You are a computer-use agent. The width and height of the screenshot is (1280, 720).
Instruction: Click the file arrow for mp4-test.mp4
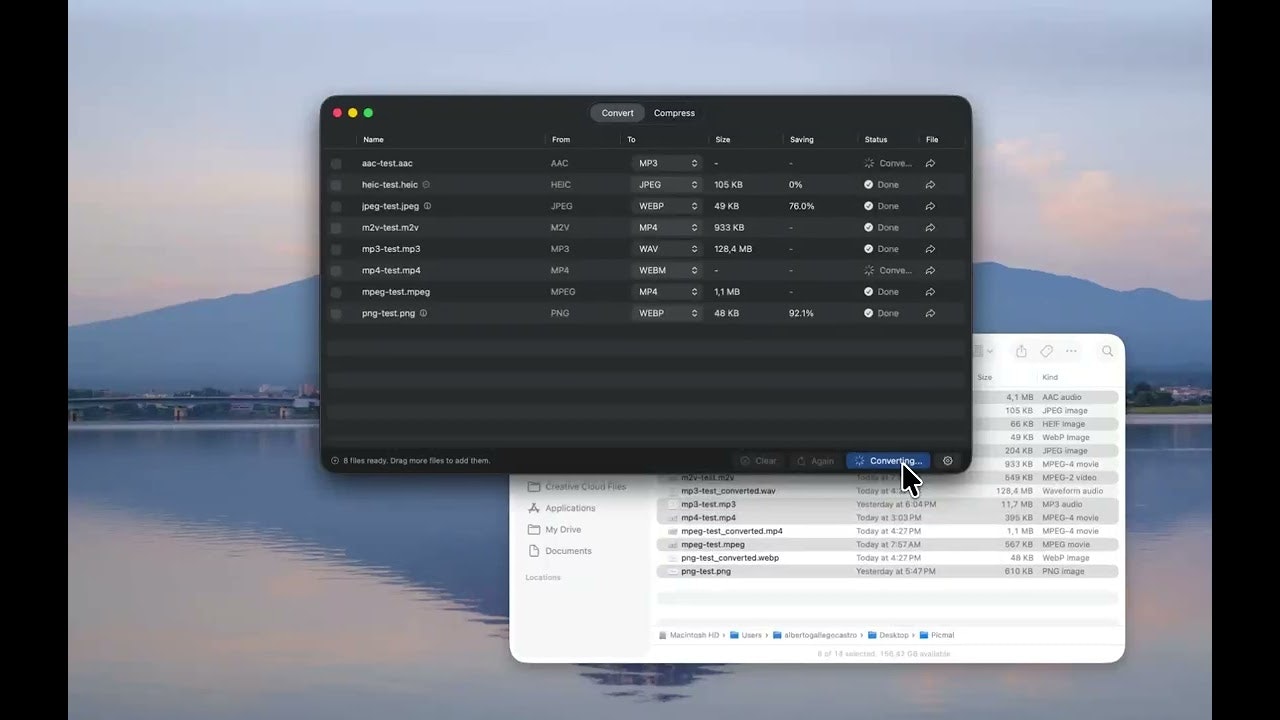pyautogui.click(x=930, y=270)
